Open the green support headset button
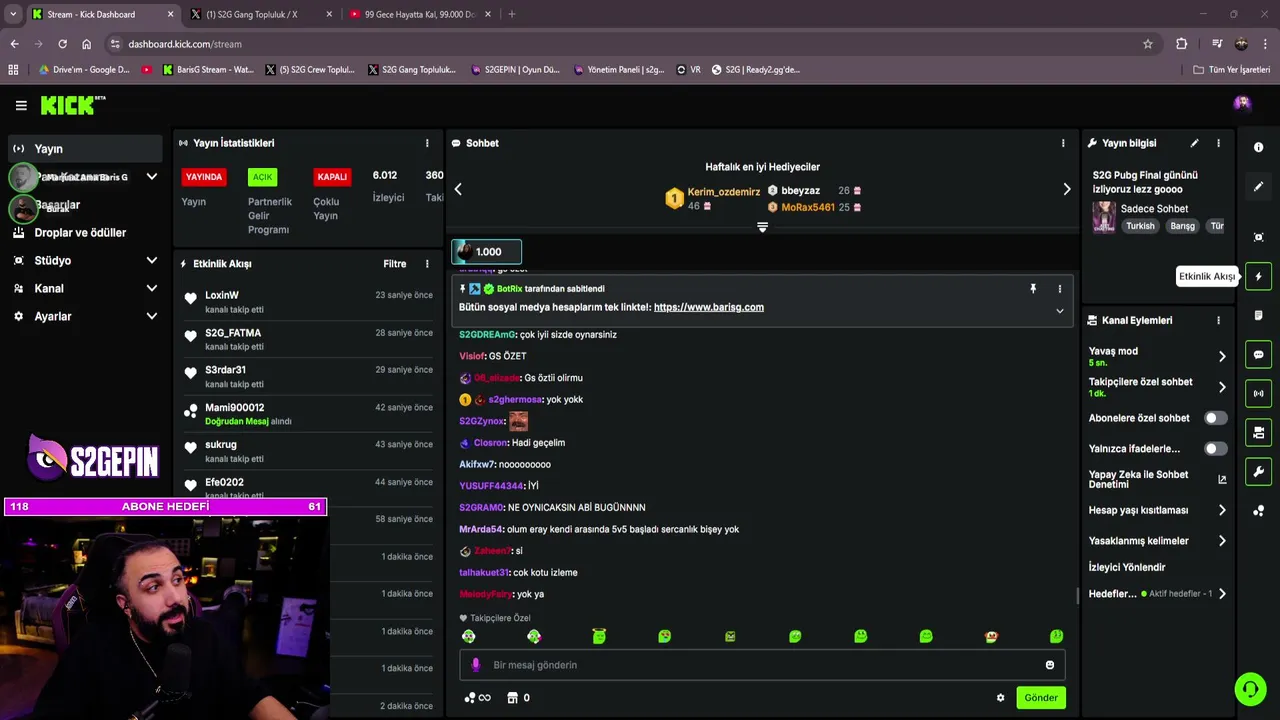Screen dimensions: 1280x720 tap(1249, 689)
